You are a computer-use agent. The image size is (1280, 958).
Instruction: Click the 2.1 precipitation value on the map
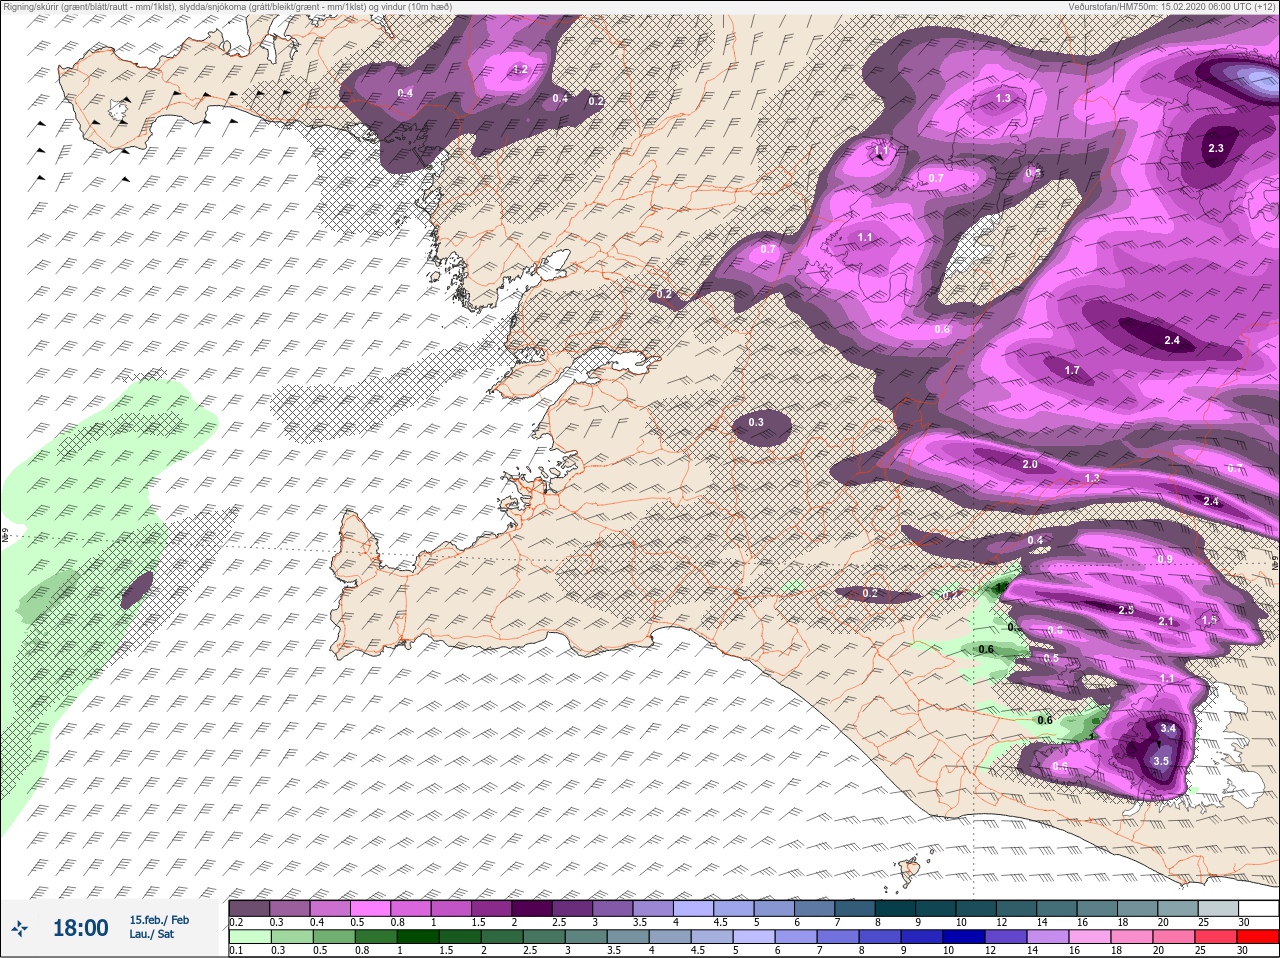[1165, 621]
